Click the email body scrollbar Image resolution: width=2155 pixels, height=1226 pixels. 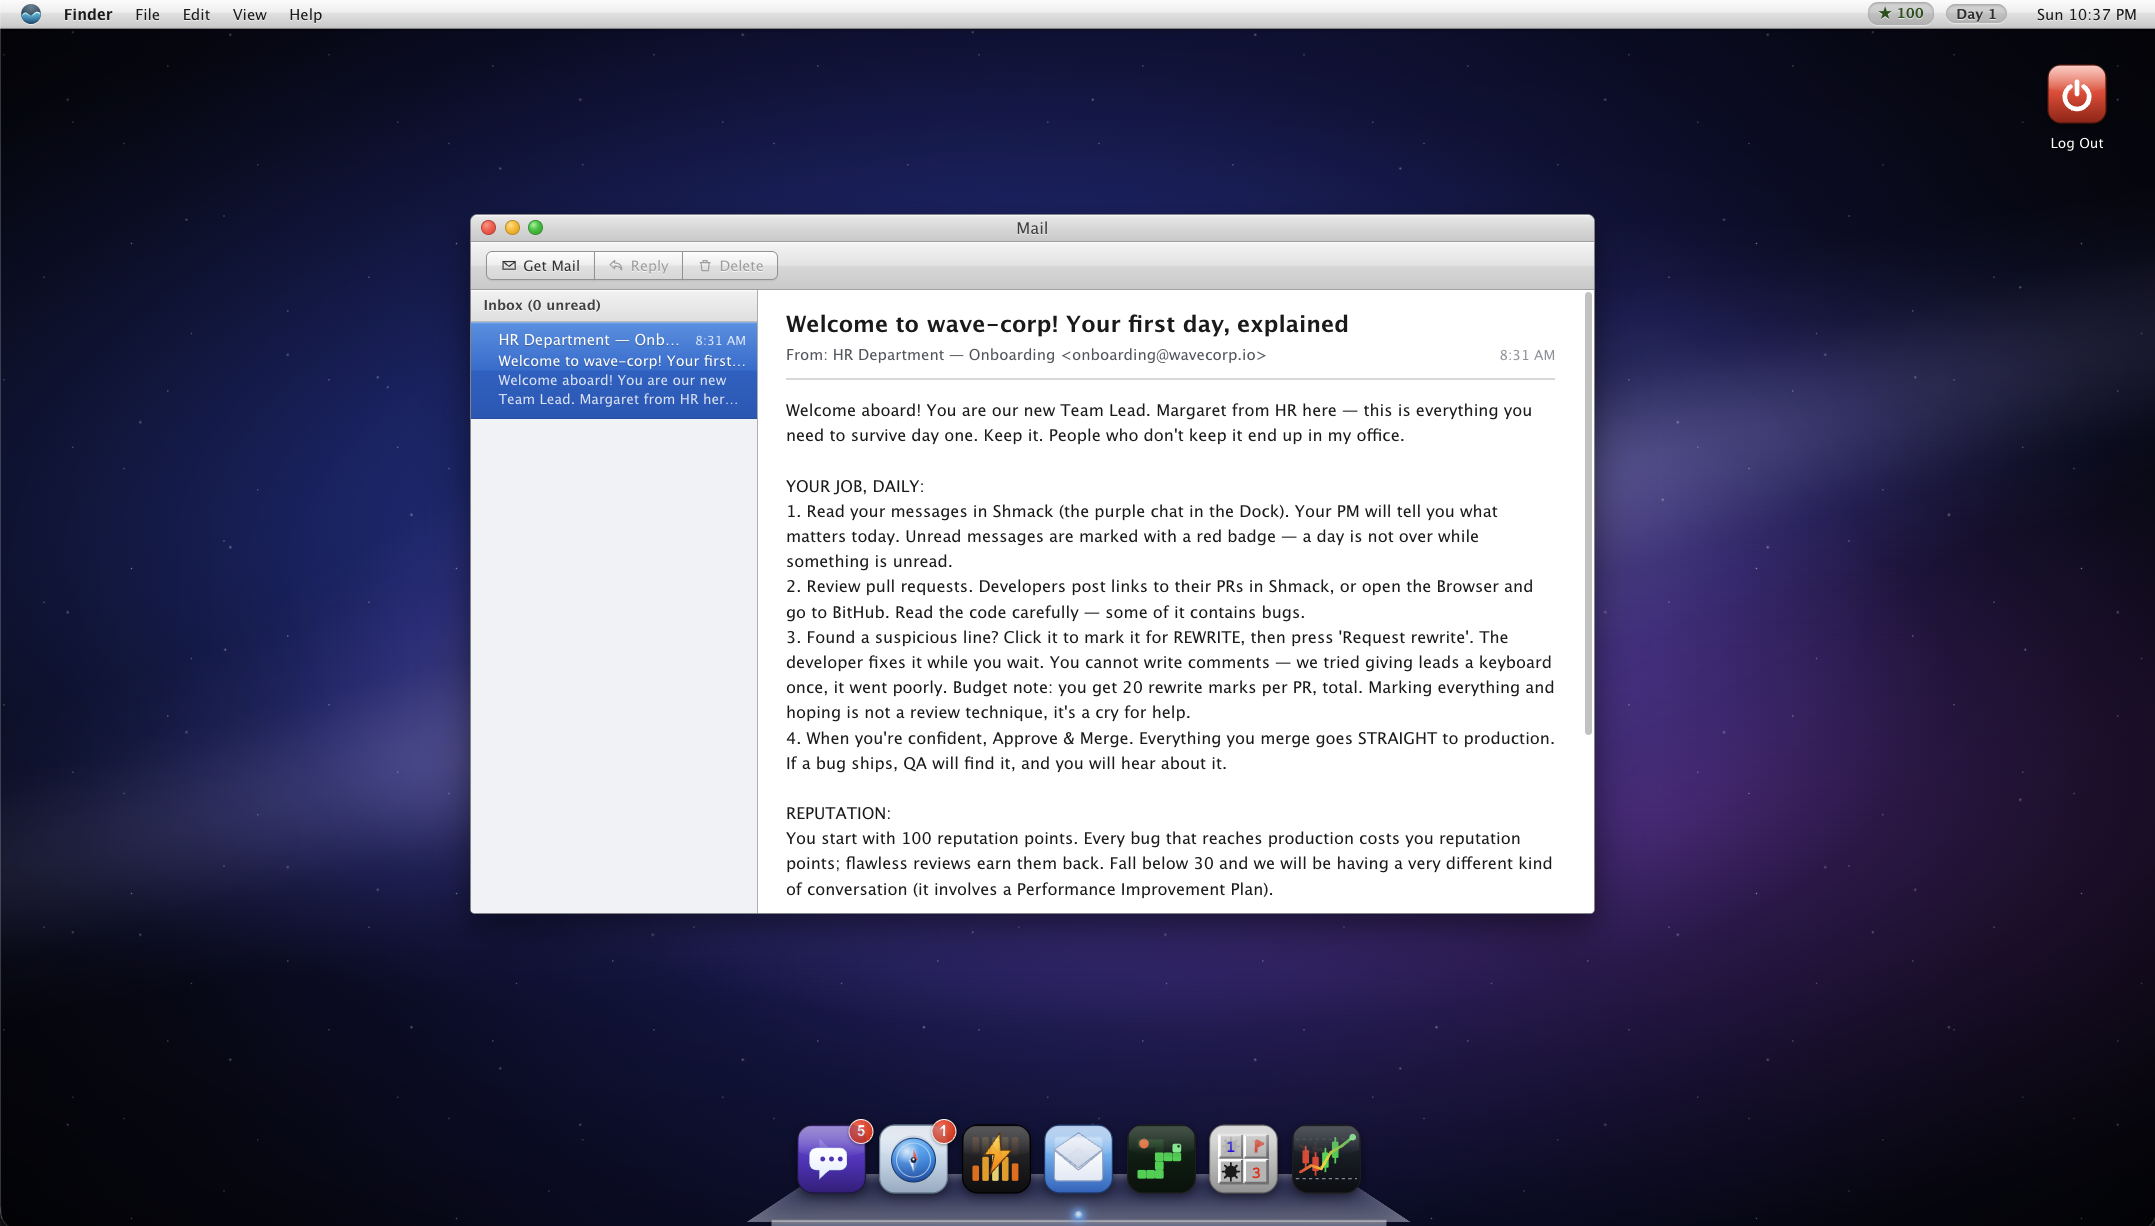[x=1588, y=514]
